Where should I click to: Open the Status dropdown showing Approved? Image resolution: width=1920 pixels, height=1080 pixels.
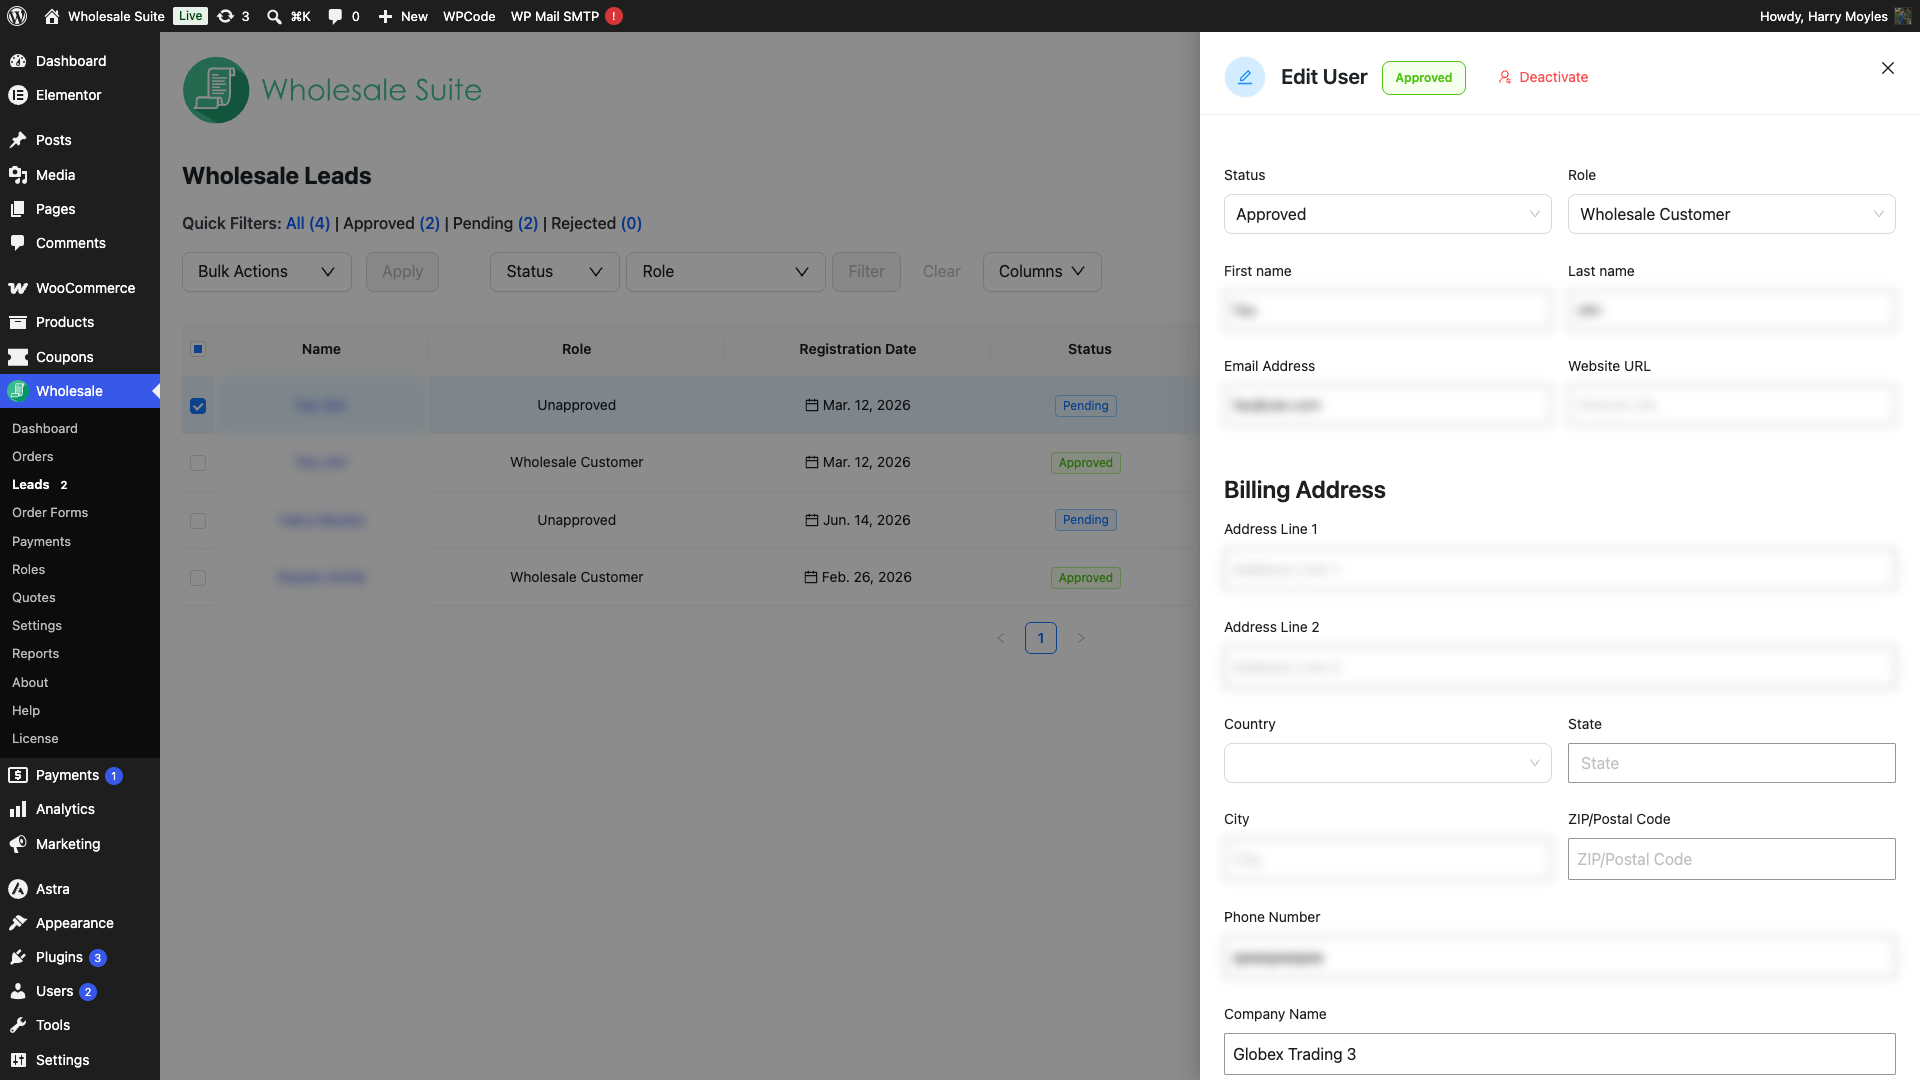click(x=1388, y=214)
